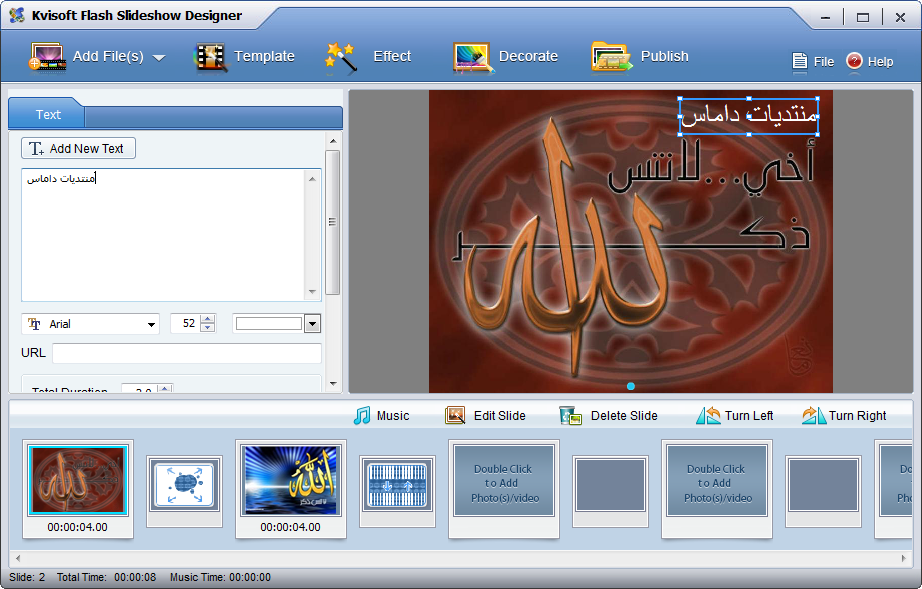Click the transition icon after second slide
Viewport: 922px width, 589px height.
(x=397, y=485)
